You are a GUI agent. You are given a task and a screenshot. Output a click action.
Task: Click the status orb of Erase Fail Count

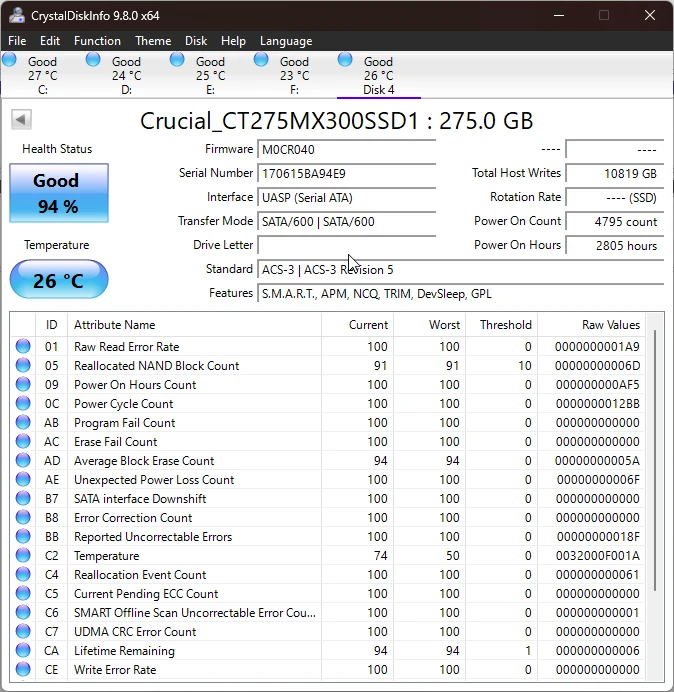[23, 441]
